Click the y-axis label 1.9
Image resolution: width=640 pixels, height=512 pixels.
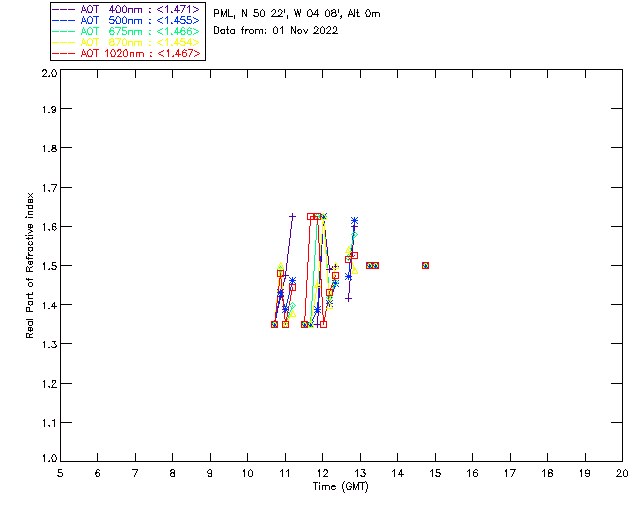49,109
